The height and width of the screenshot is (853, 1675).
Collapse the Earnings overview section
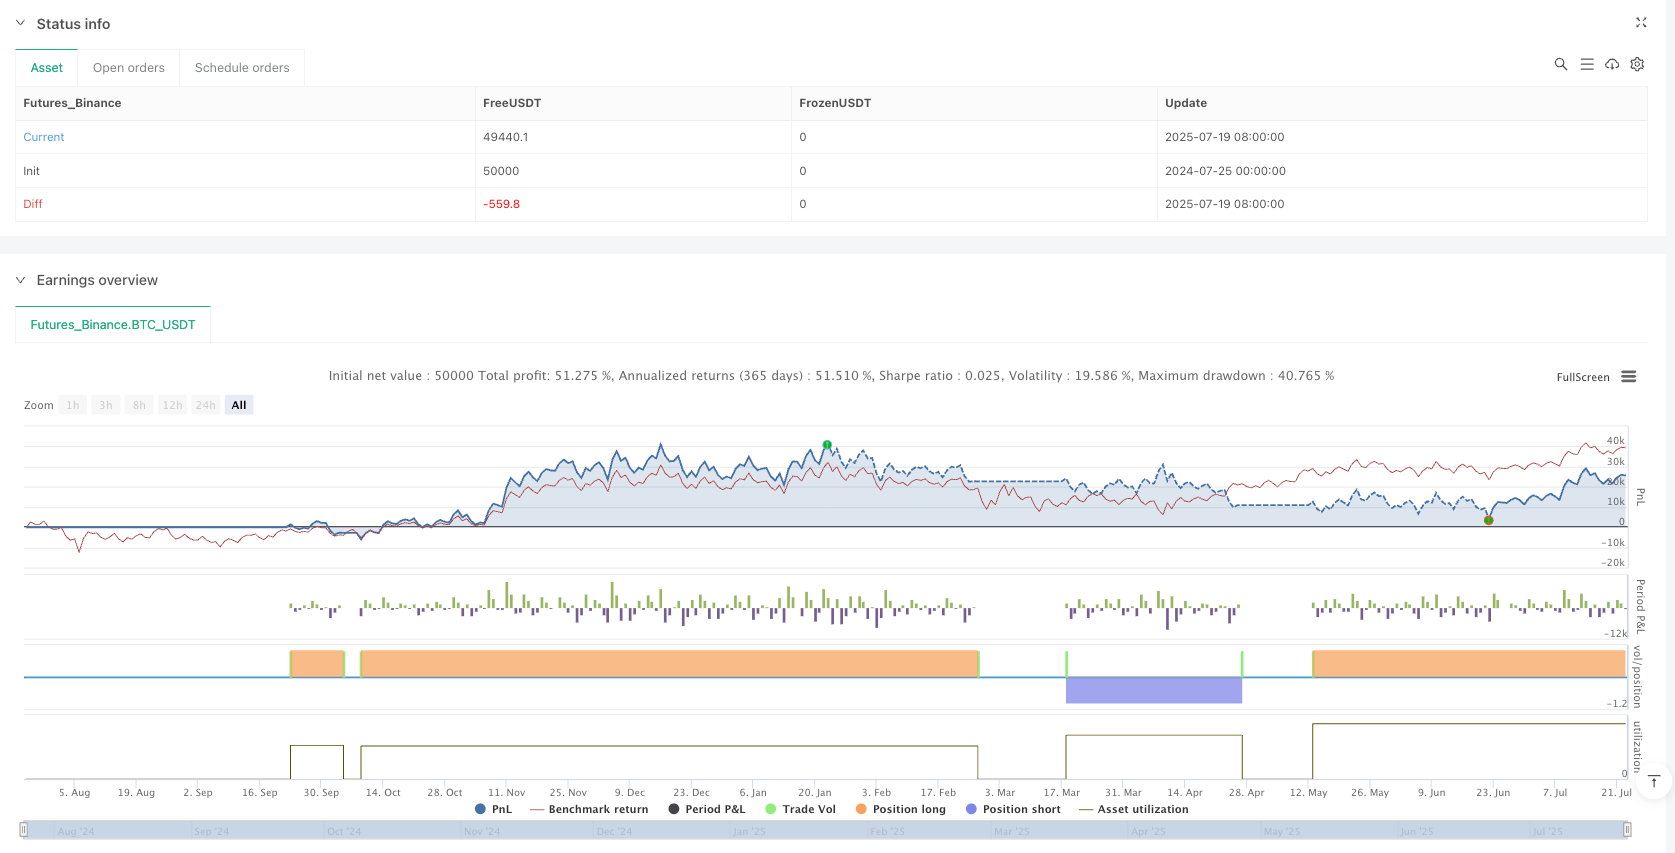click(20, 280)
